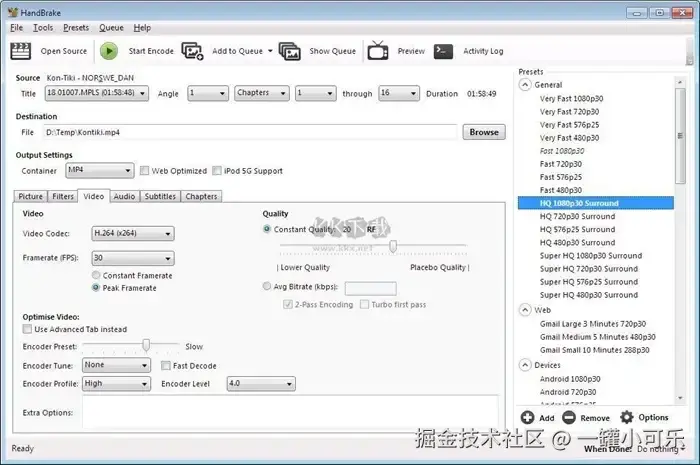700x465 pixels.
Task: Enable the Web Optimized checkbox
Action: [x=144, y=170]
